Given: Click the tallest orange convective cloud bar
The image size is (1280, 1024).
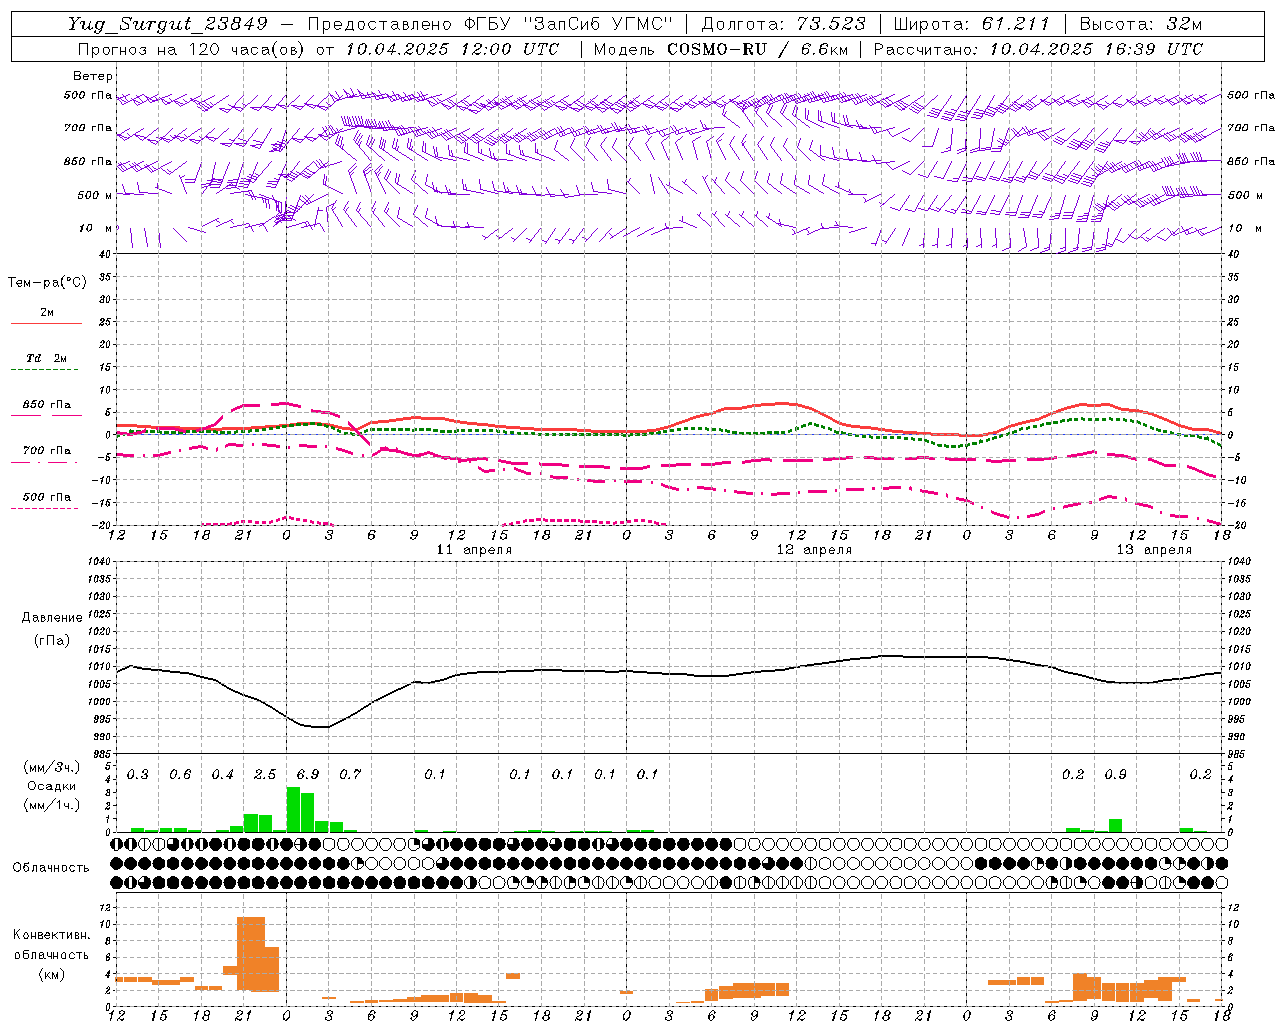Looking at the screenshot, I should [251, 954].
